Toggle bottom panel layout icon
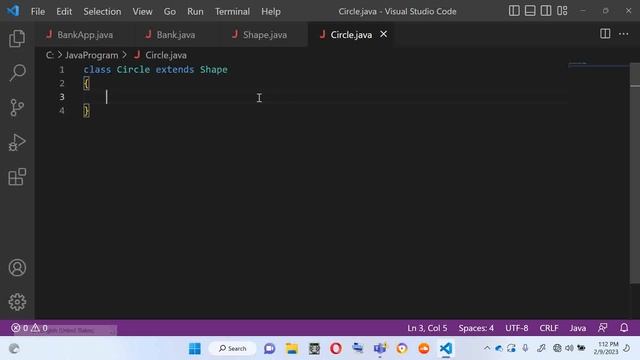This screenshot has width=640, height=360. point(530,11)
